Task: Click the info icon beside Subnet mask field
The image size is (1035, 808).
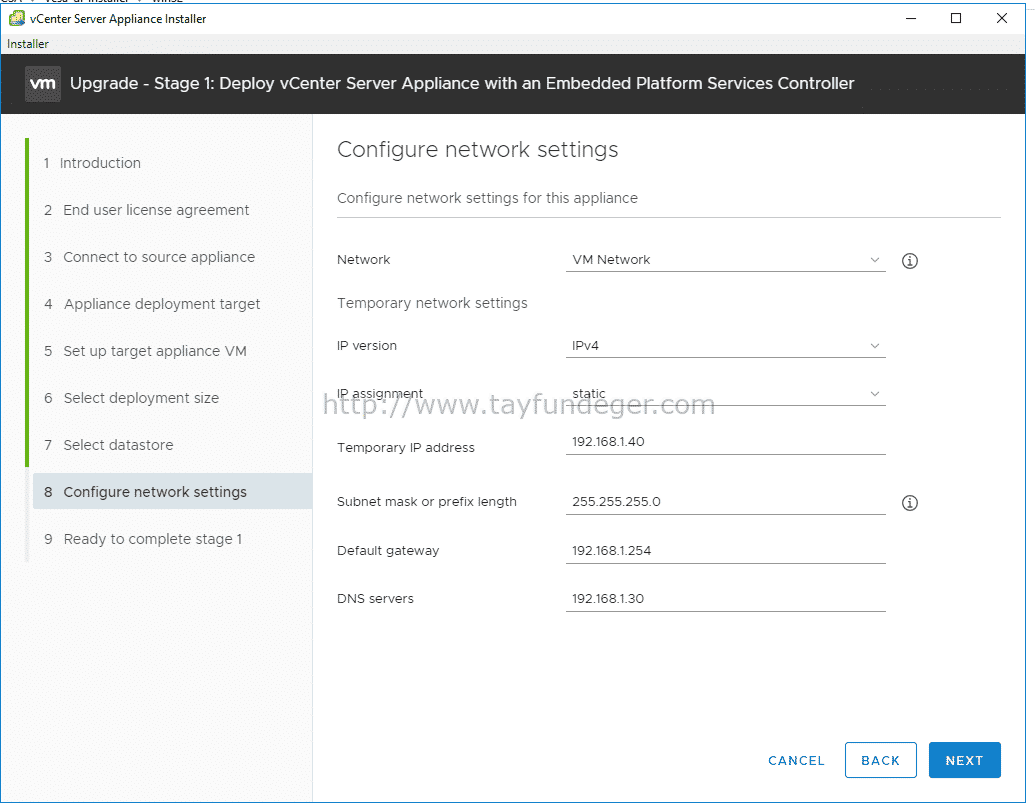Action: click(x=910, y=503)
